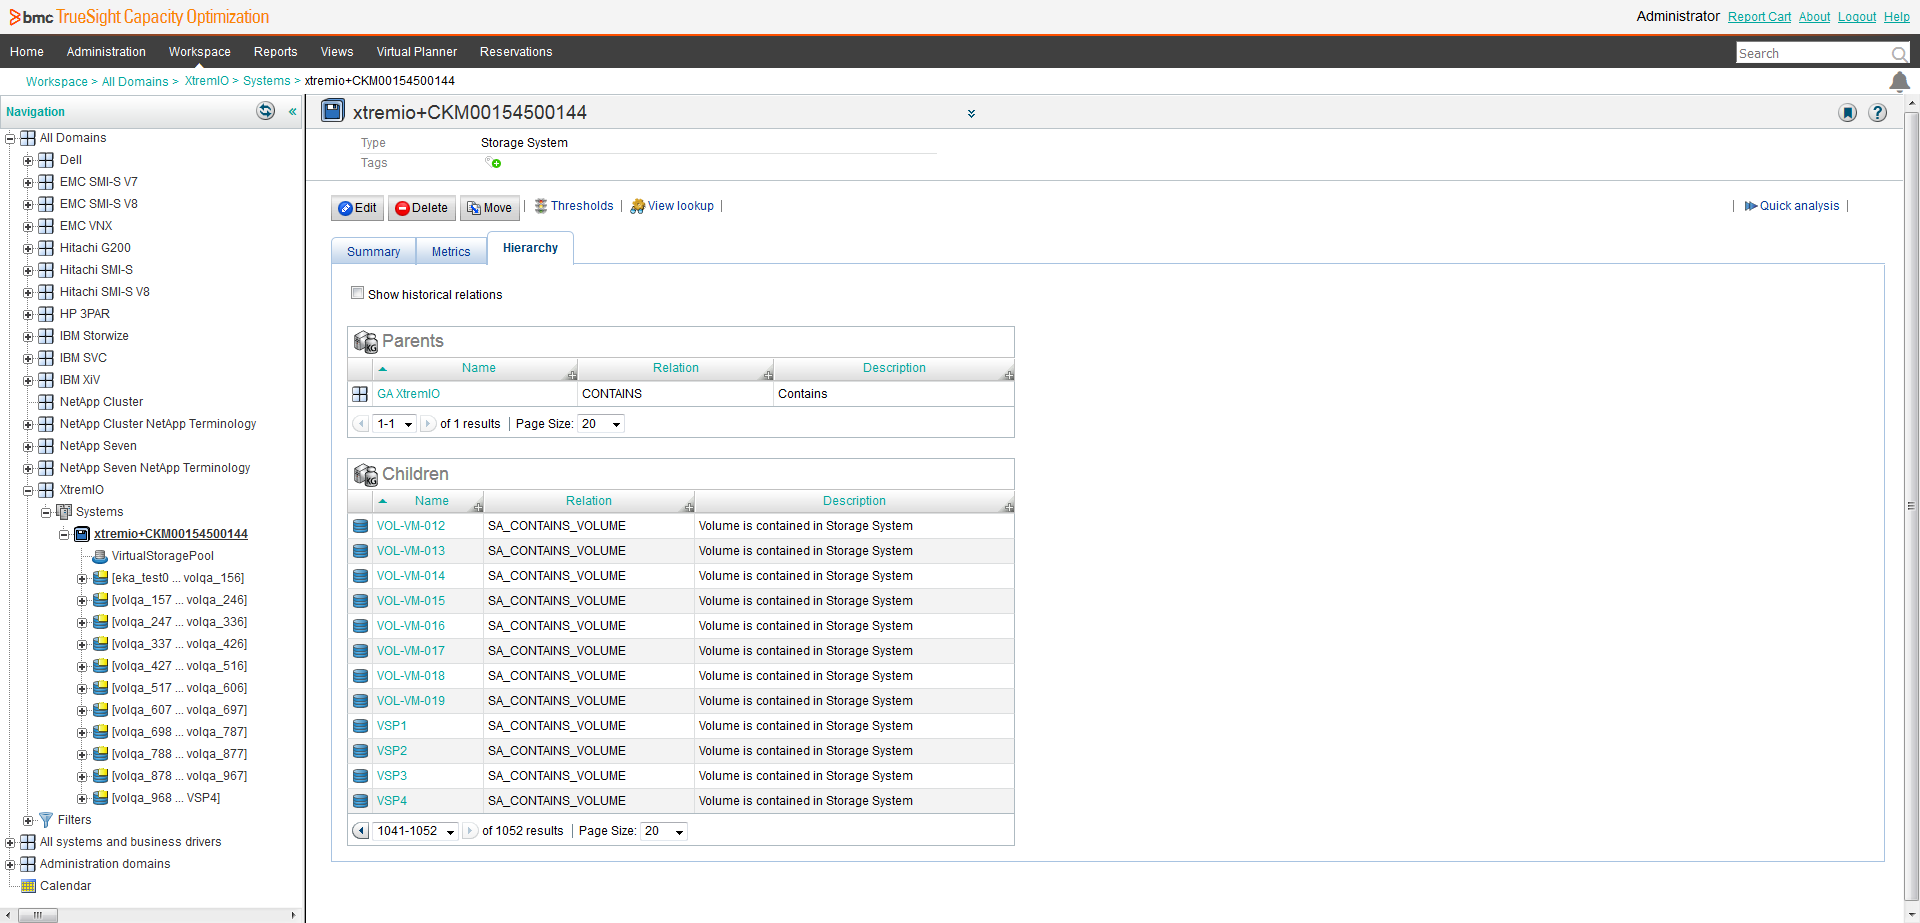
Task: Open context help question mark icon
Action: [x=1878, y=113]
